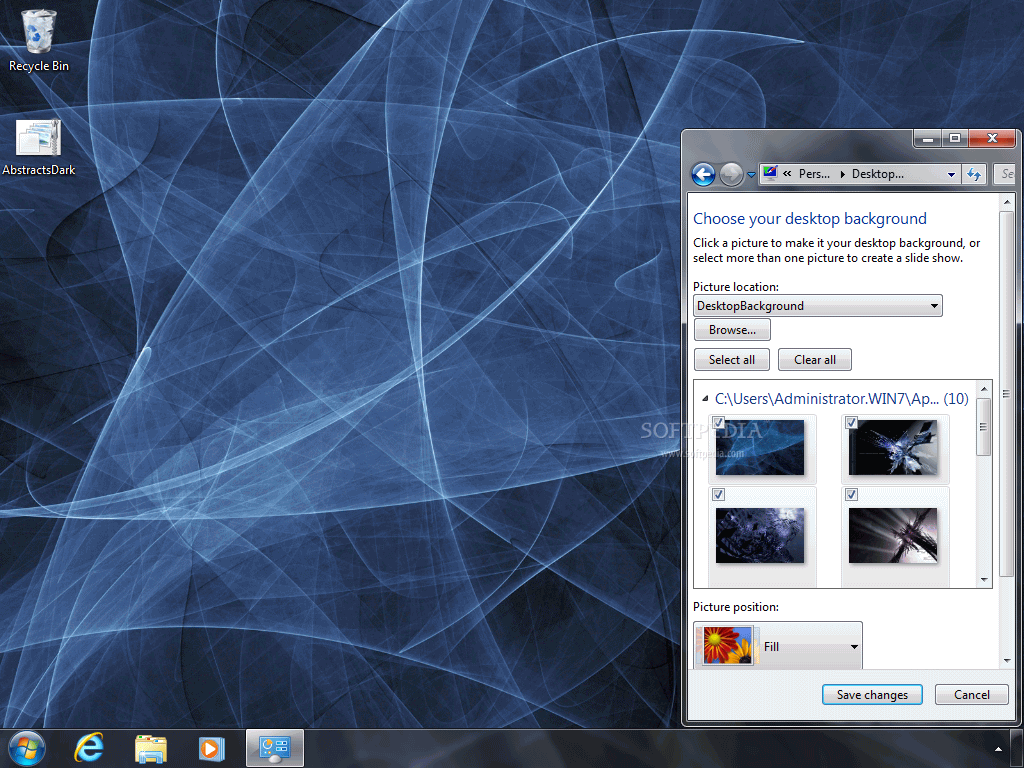1024x768 pixels.
Task: Refresh the address bar location
Action: [974, 174]
